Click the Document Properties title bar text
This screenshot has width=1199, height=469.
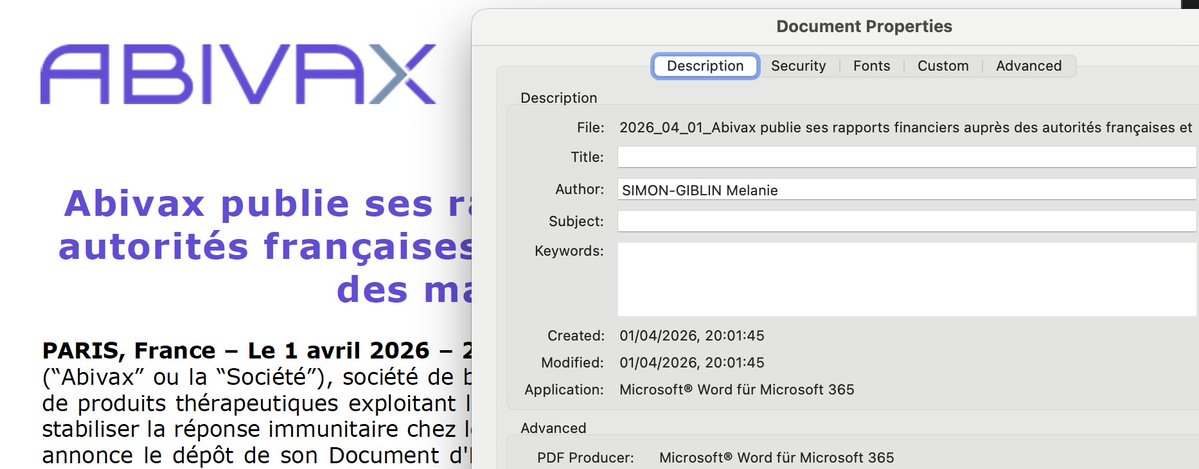[864, 27]
